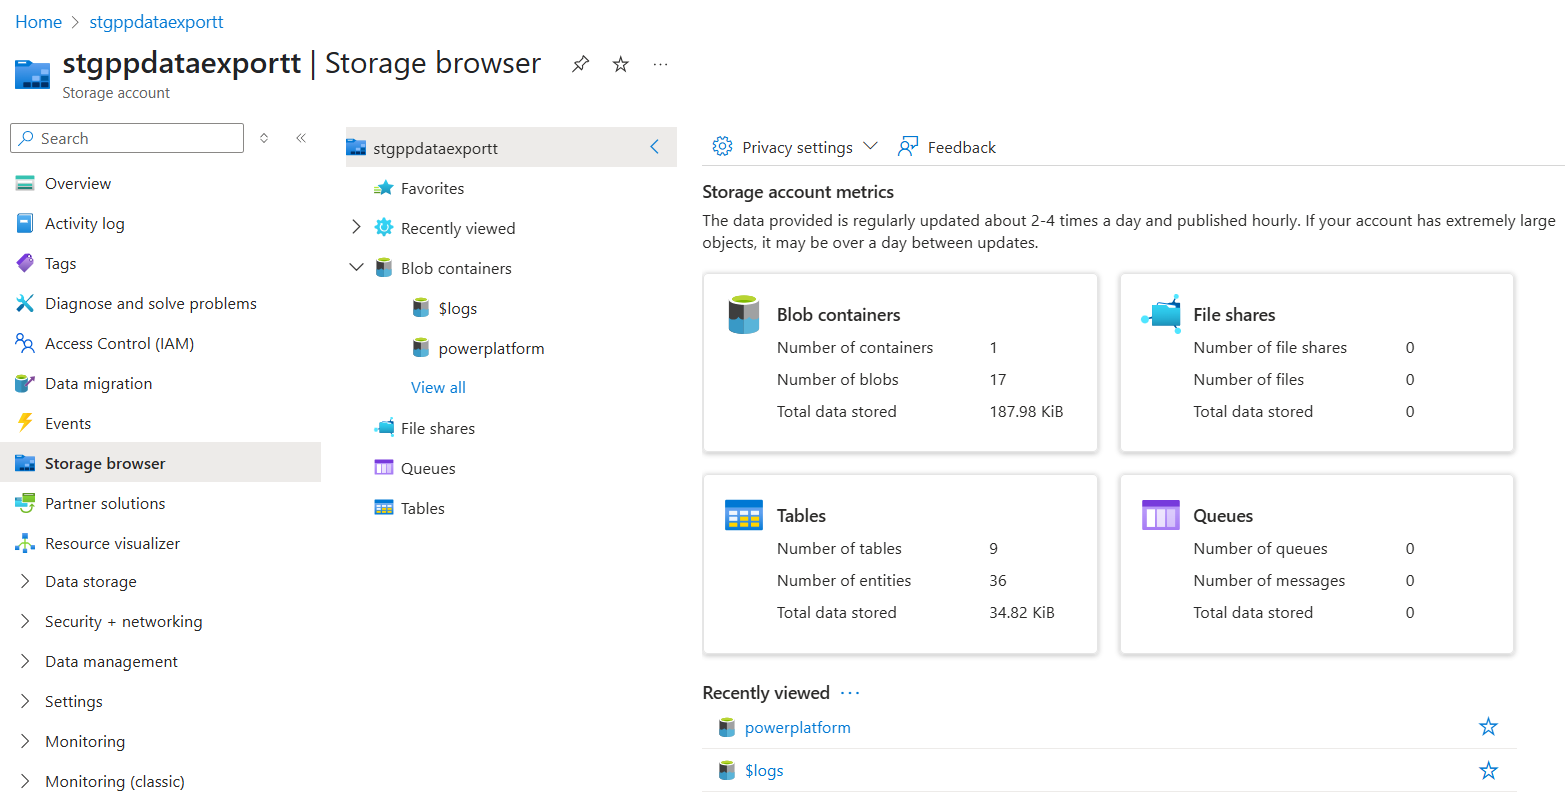Navigate to Home breadcrumb

coord(38,22)
